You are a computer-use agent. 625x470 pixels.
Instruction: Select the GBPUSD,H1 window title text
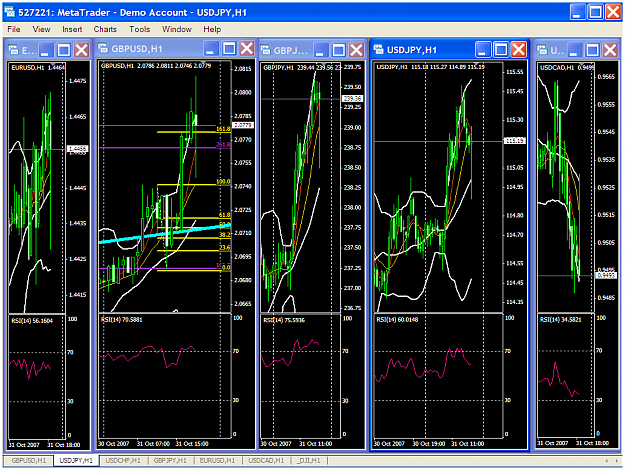(137, 49)
